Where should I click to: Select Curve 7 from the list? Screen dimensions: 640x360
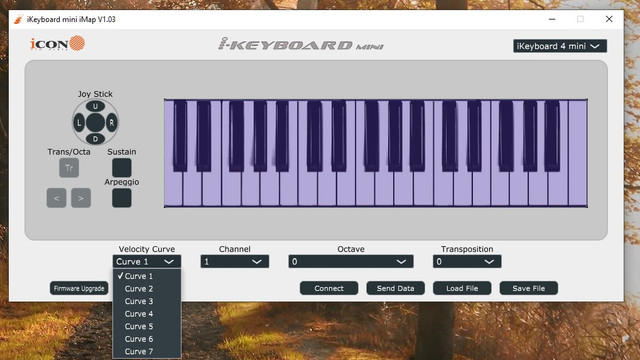tap(147, 351)
